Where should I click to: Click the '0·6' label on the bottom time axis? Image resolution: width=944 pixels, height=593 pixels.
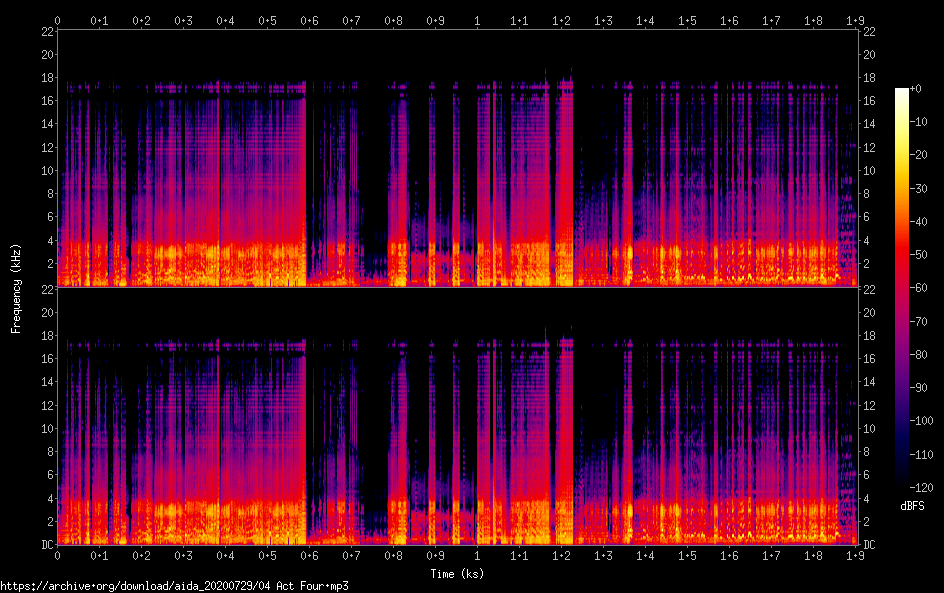click(x=309, y=556)
